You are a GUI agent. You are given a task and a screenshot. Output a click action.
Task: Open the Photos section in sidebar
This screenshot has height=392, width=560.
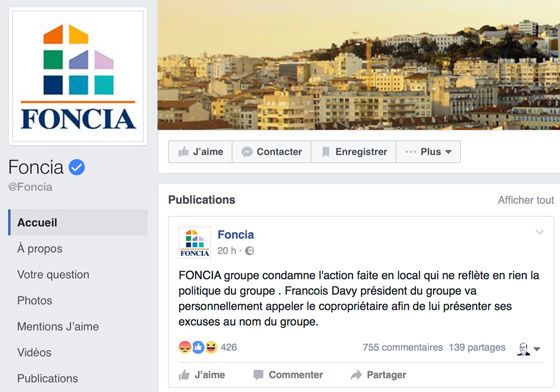click(35, 301)
